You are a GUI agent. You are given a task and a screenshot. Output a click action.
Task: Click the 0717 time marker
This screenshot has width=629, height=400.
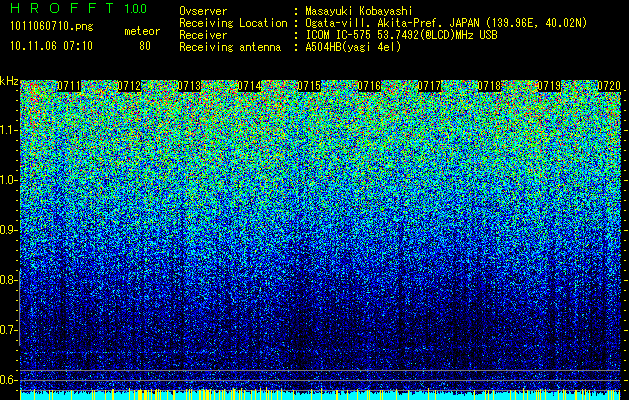(x=429, y=86)
